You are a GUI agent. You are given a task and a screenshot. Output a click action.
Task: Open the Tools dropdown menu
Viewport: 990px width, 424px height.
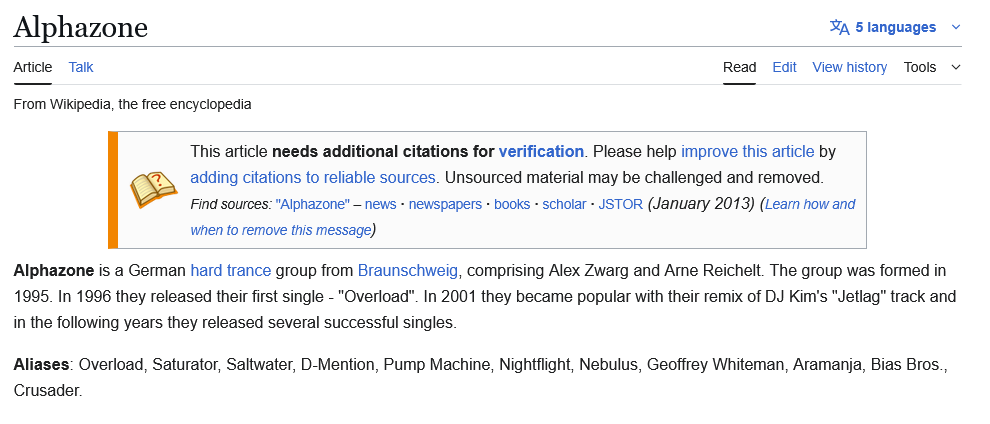[x=931, y=67]
